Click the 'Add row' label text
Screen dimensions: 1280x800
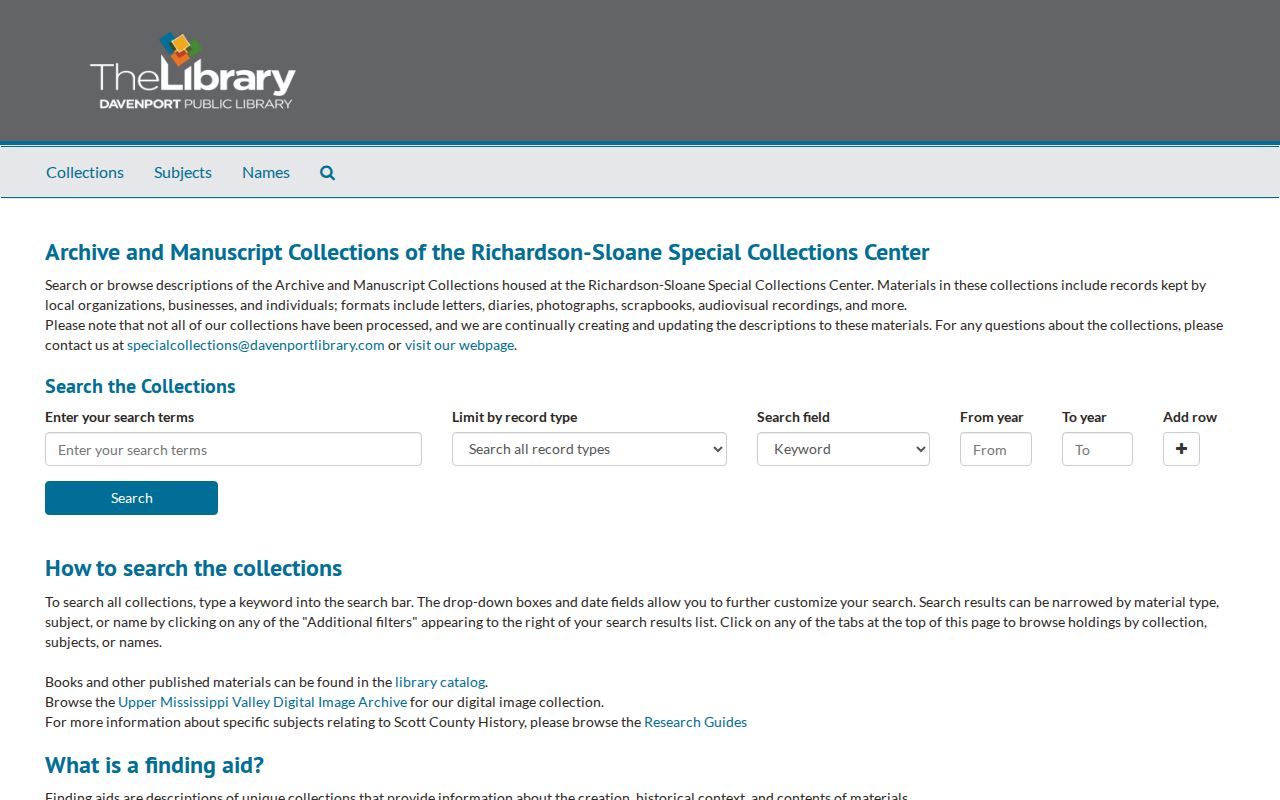pos(1190,417)
